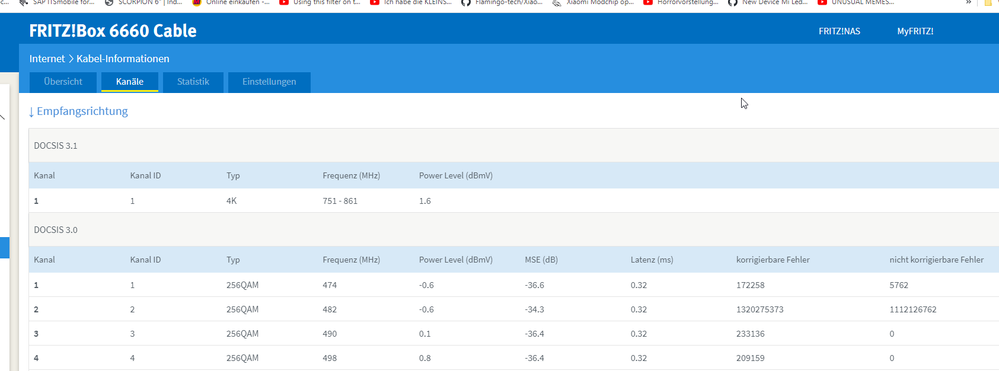999x371 pixels.
Task: Open the GitHub bookmark 'Flamingo-tech/xiao...'
Action: tap(503, 3)
